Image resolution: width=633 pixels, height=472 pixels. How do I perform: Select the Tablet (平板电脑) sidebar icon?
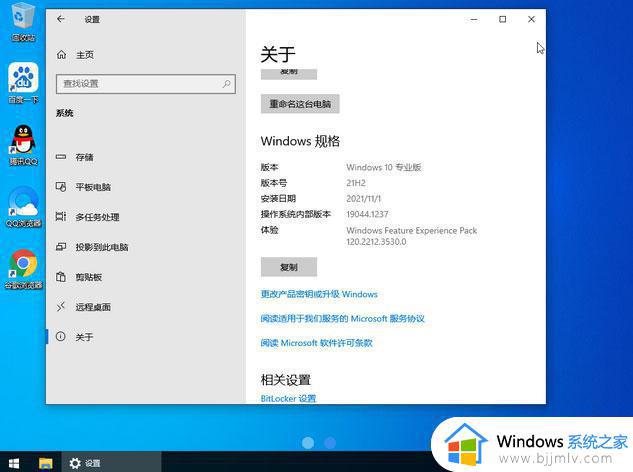click(x=61, y=187)
